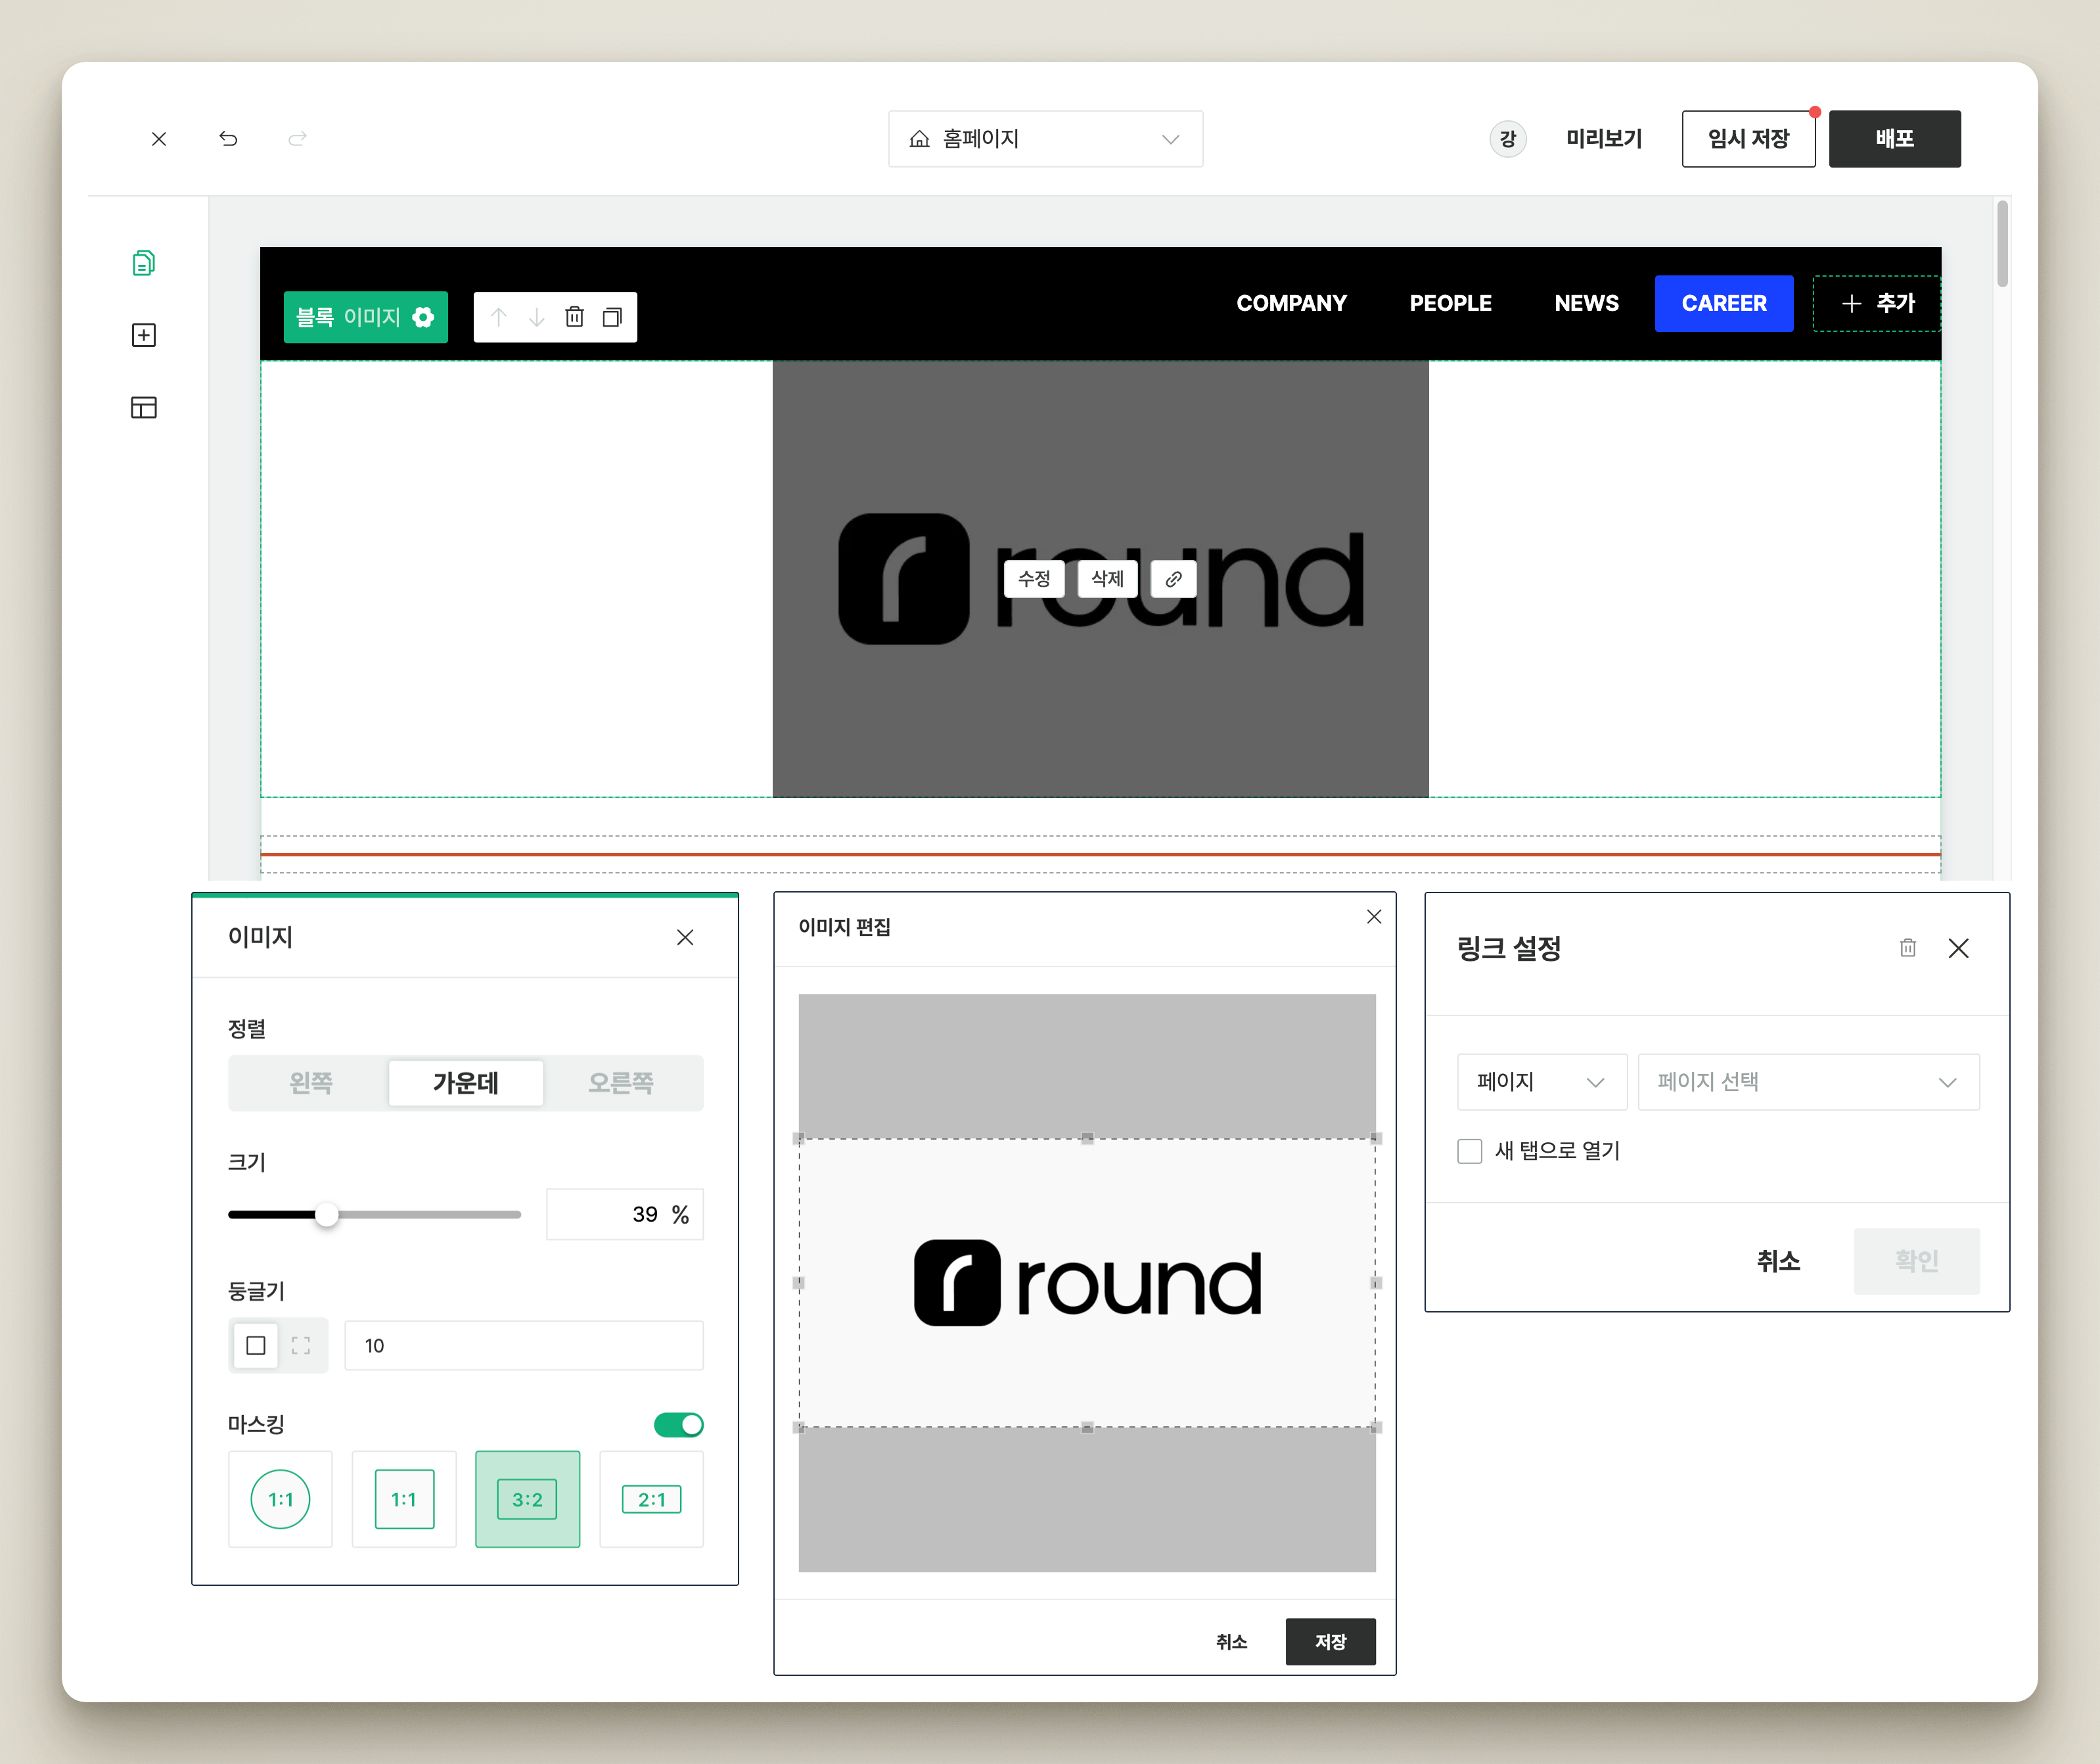This screenshot has height=1764, width=2100.
Task: Open block image settings gear
Action: tap(423, 317)
